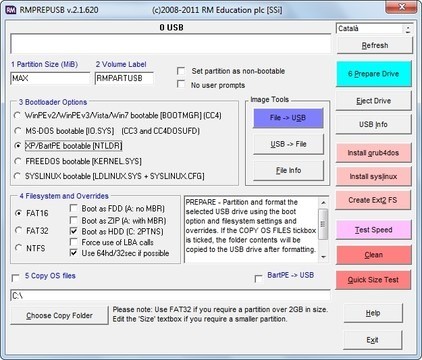Toggle Boot as HDD (C: 2PTNS) checkbox
The width and height of the screenshot is (422, 360).
(x=74, y=231)
